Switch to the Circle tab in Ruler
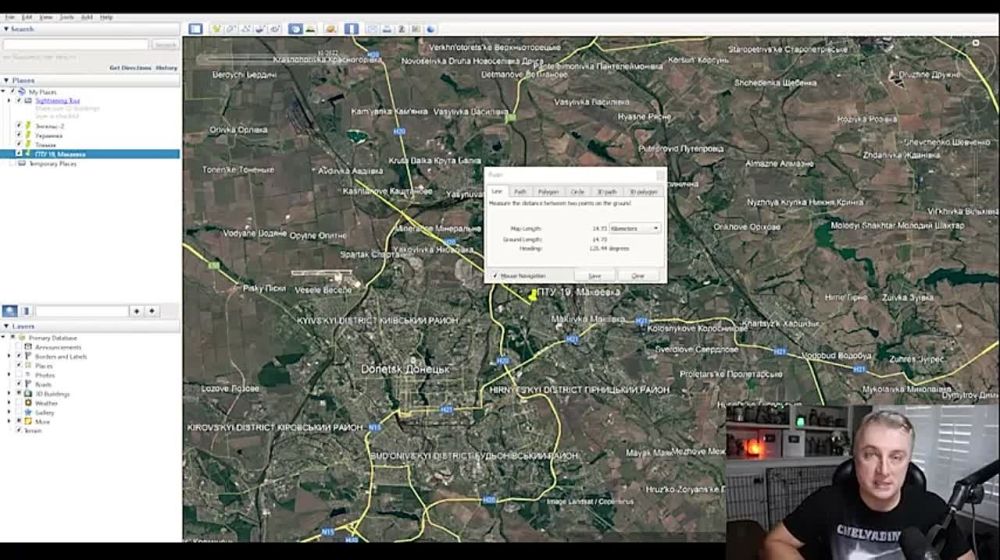1000x560 pixels. [x=577, y=191]
